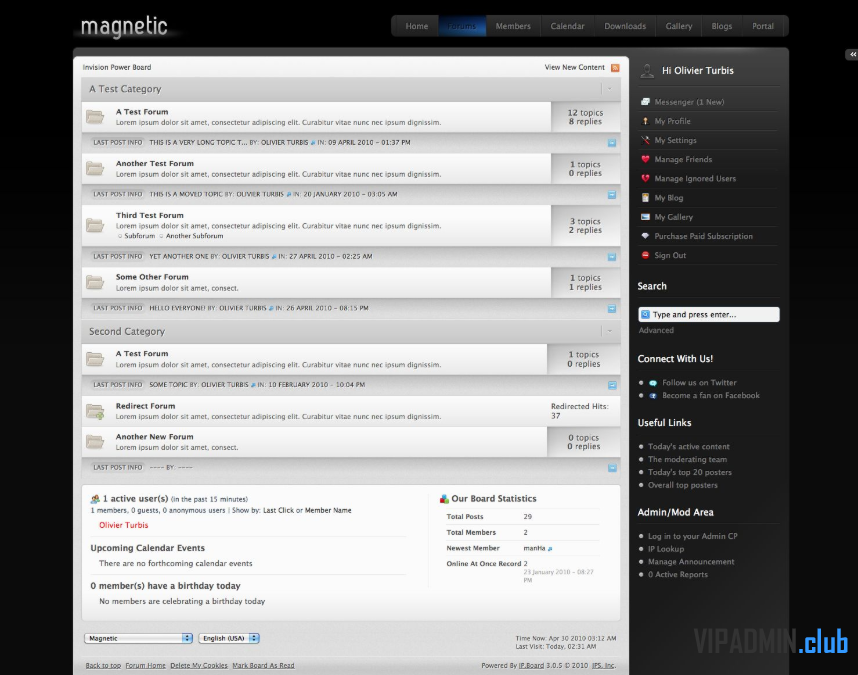Click the folder icon of Another Test Forum

(95, 168)
